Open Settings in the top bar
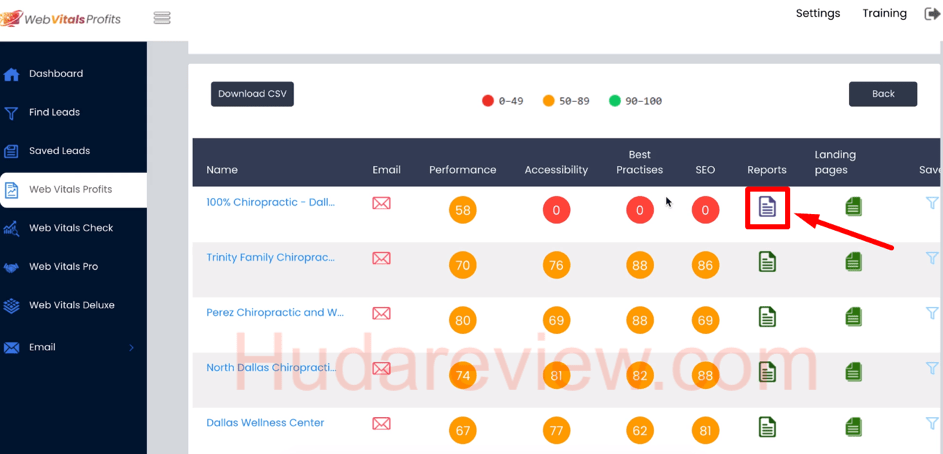This screenshot has width=943, height=454. [x=818, y=13]
